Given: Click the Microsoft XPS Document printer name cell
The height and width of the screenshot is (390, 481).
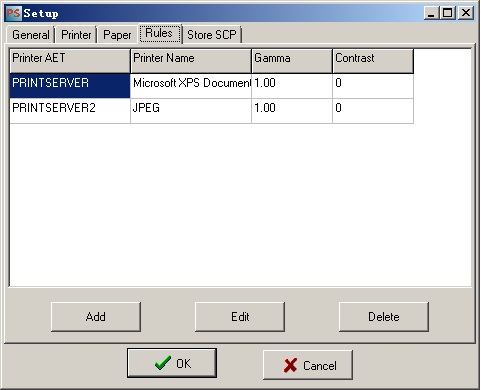Looking at the screenshot, I should (191, 86).
